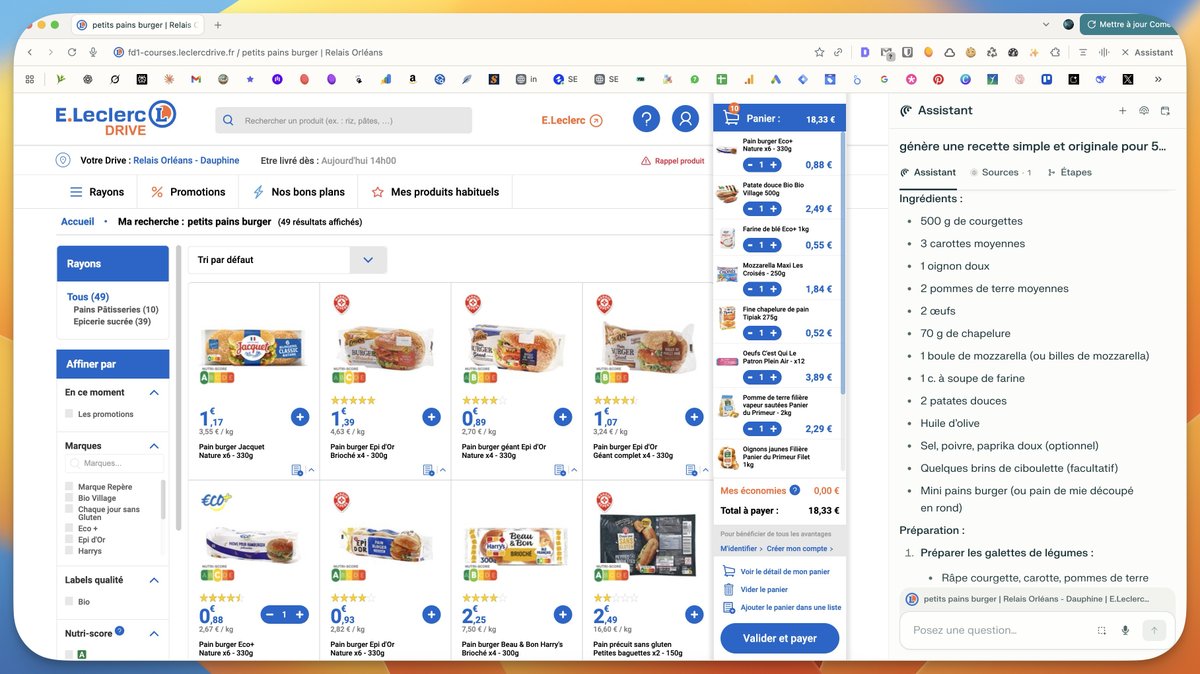Open new chat in Assistant panel
The height and width of the screenshot is (674, 1200).
tap(1122, 111)
